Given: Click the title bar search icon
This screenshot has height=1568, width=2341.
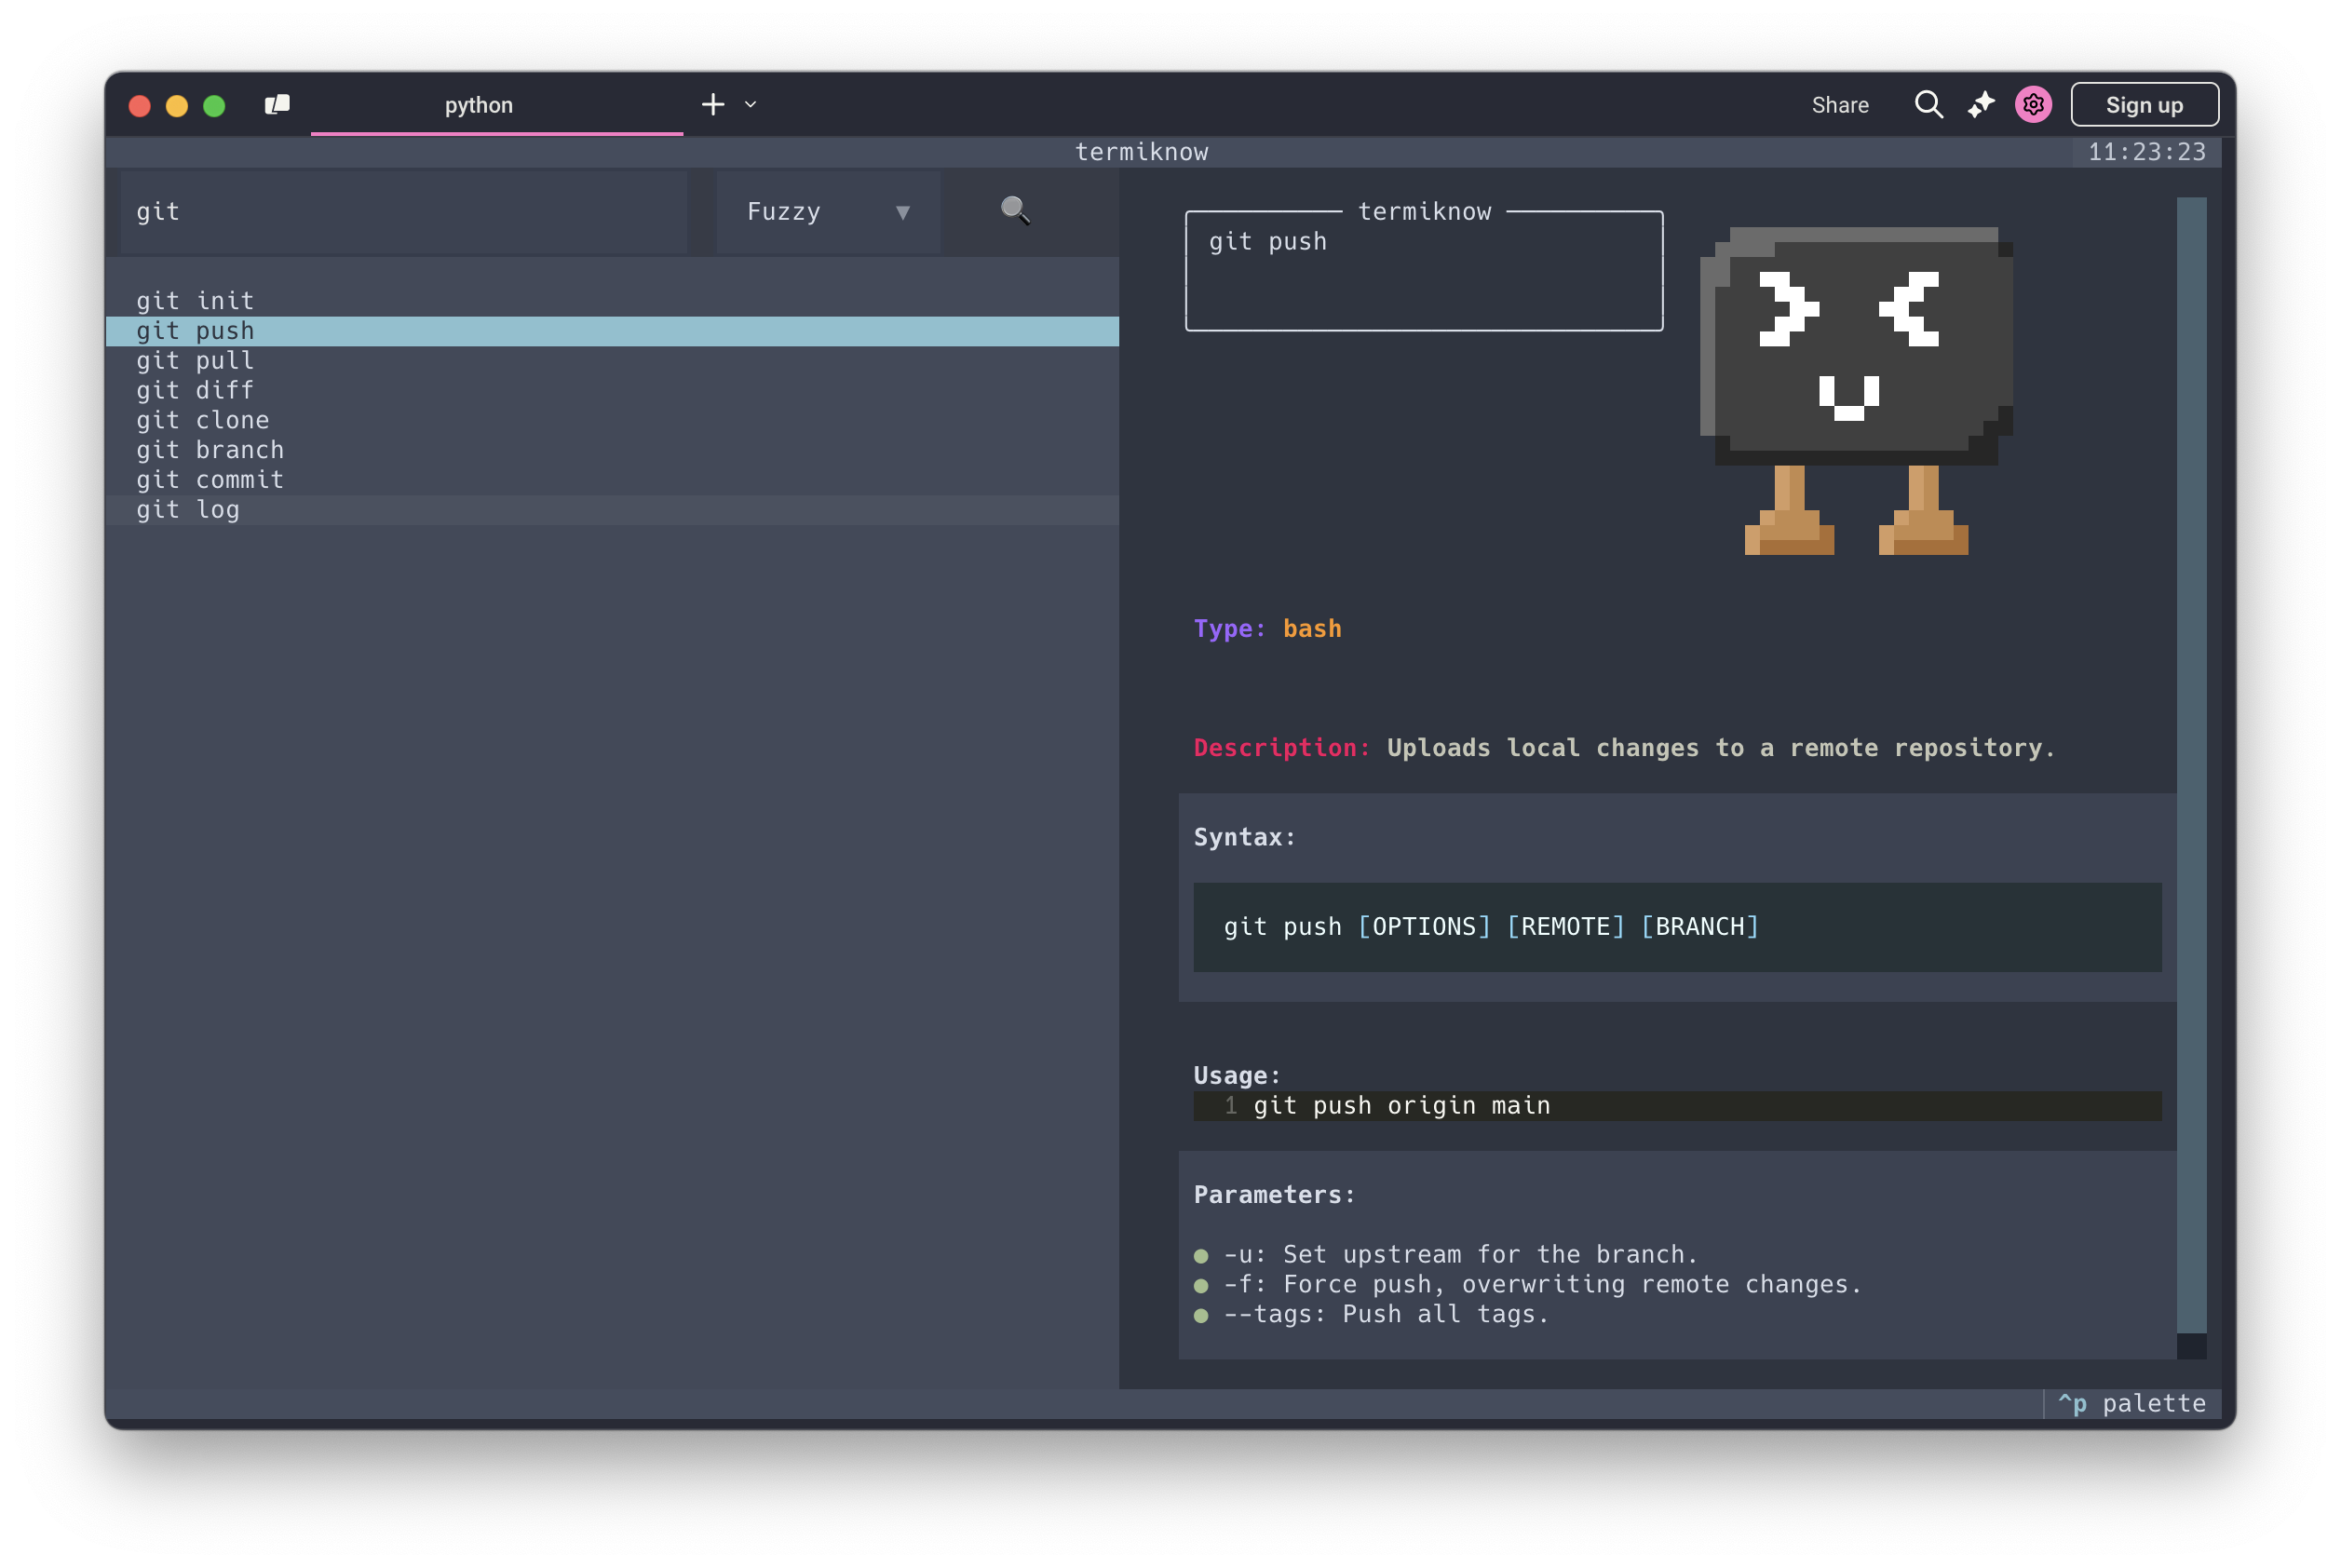Looking at the screenshot, I should pyautogui.click(x=1928, y=105).
